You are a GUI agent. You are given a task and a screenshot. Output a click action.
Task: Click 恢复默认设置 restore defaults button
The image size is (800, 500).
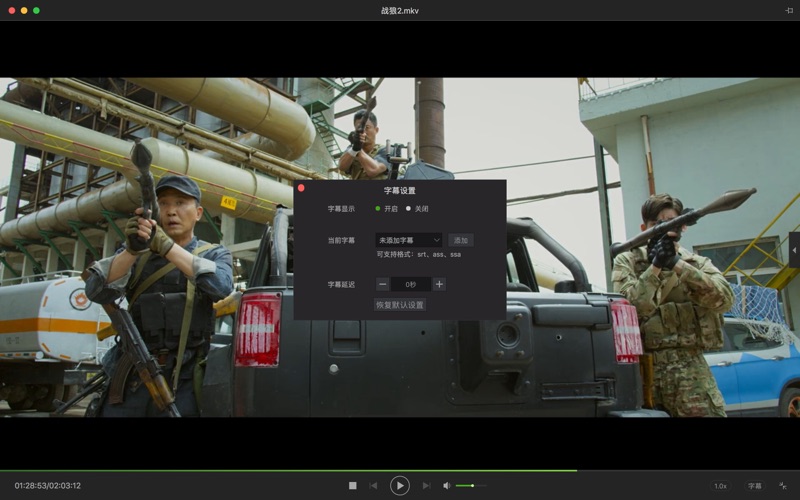(x=400, y=305)
